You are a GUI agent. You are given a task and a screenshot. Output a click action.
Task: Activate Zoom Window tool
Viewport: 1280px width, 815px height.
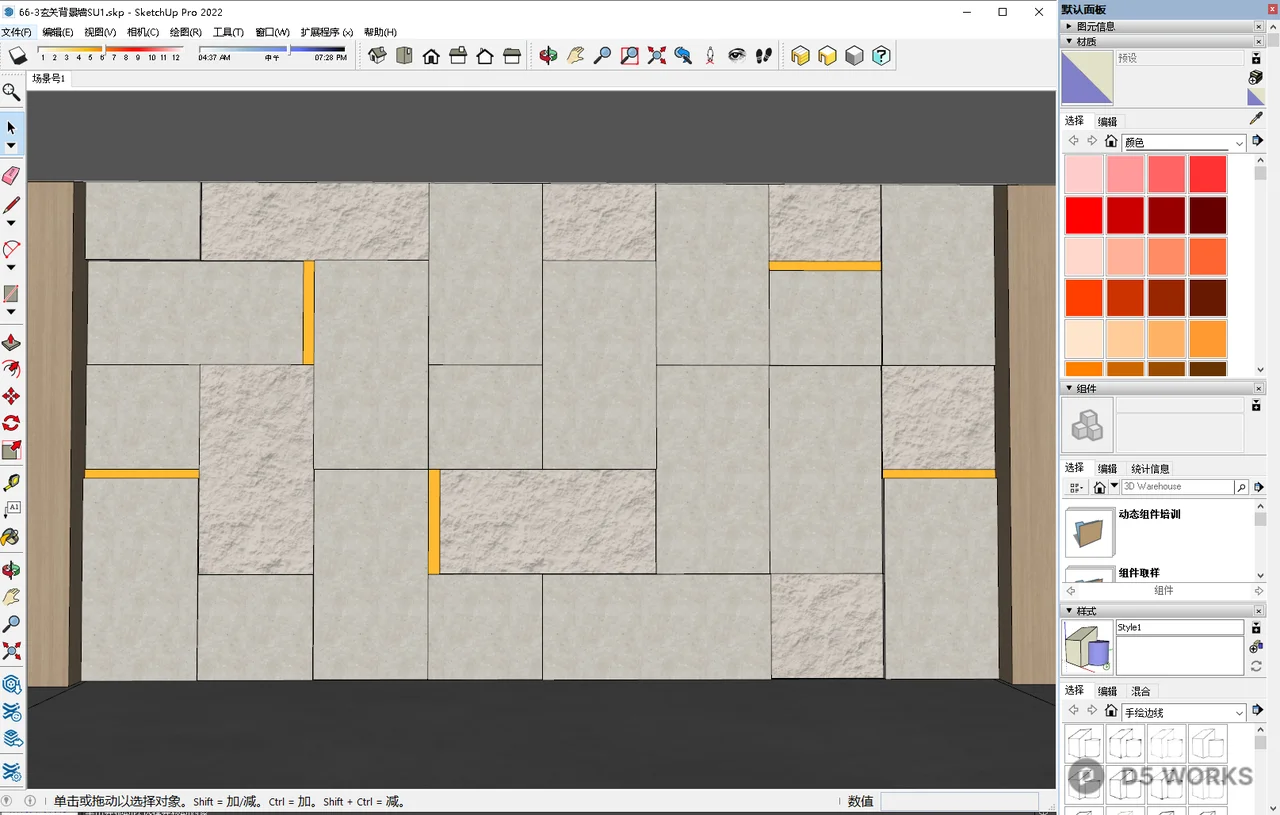coord(629,56)
